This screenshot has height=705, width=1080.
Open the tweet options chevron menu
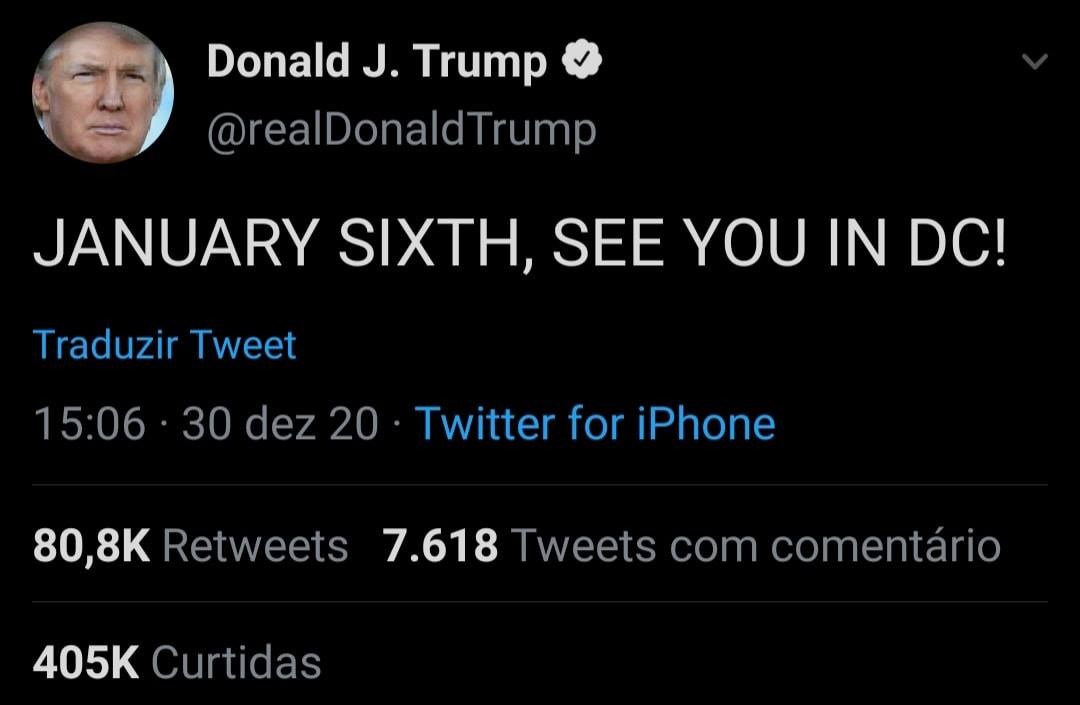pyautogui.click(x=1035, y=62)
